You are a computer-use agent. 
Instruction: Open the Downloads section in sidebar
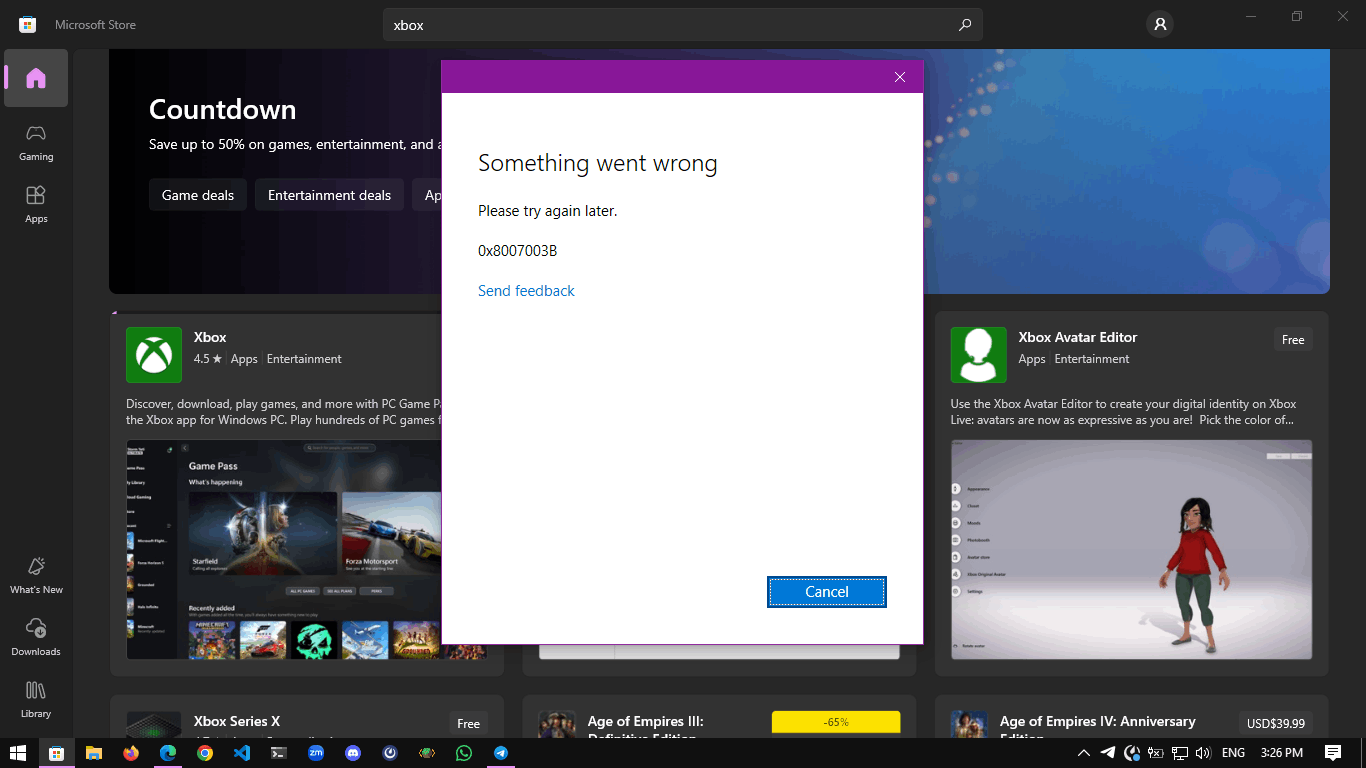click(x=36, y=637)
